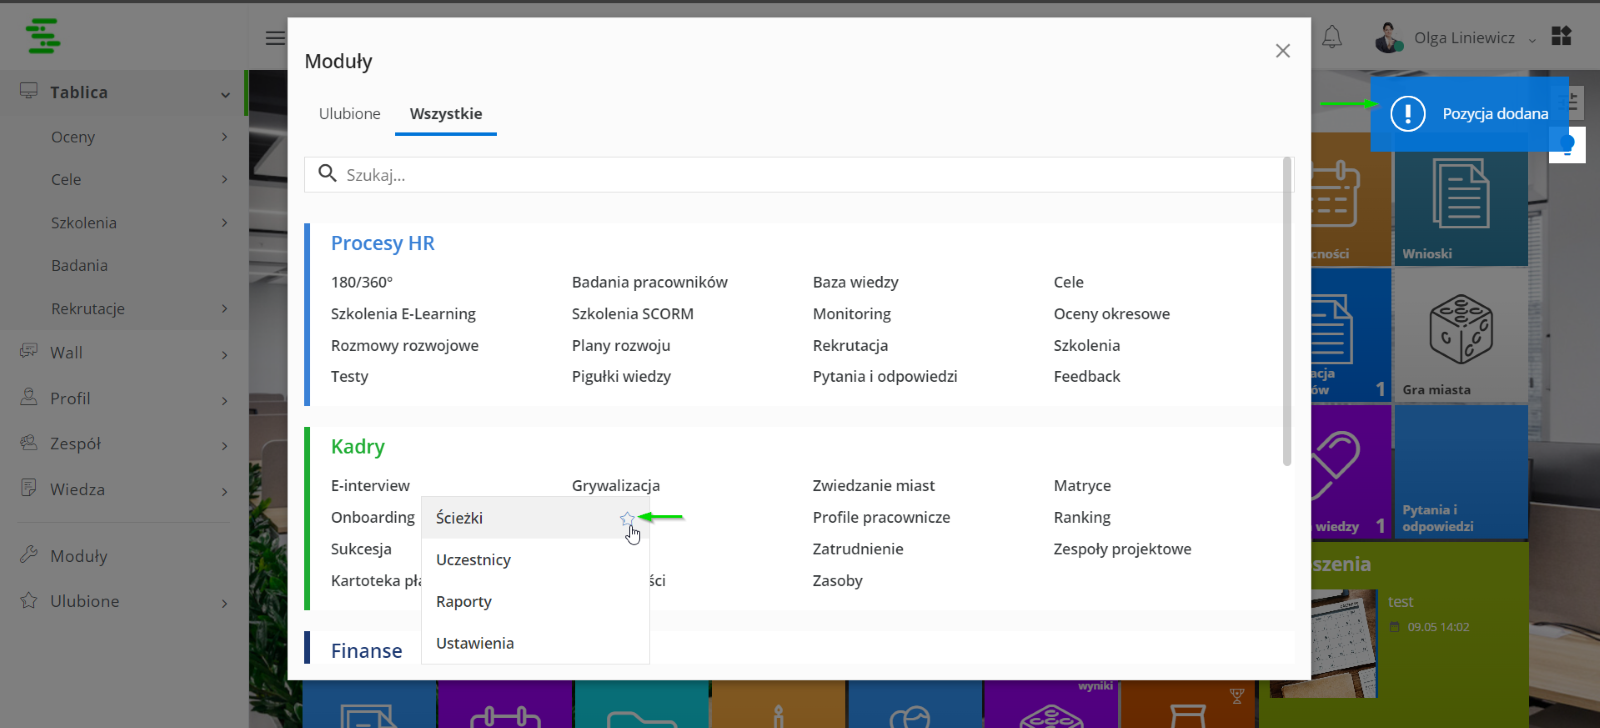Click the hamburger menu icon

pyautogui.click(x=275, y=38)
